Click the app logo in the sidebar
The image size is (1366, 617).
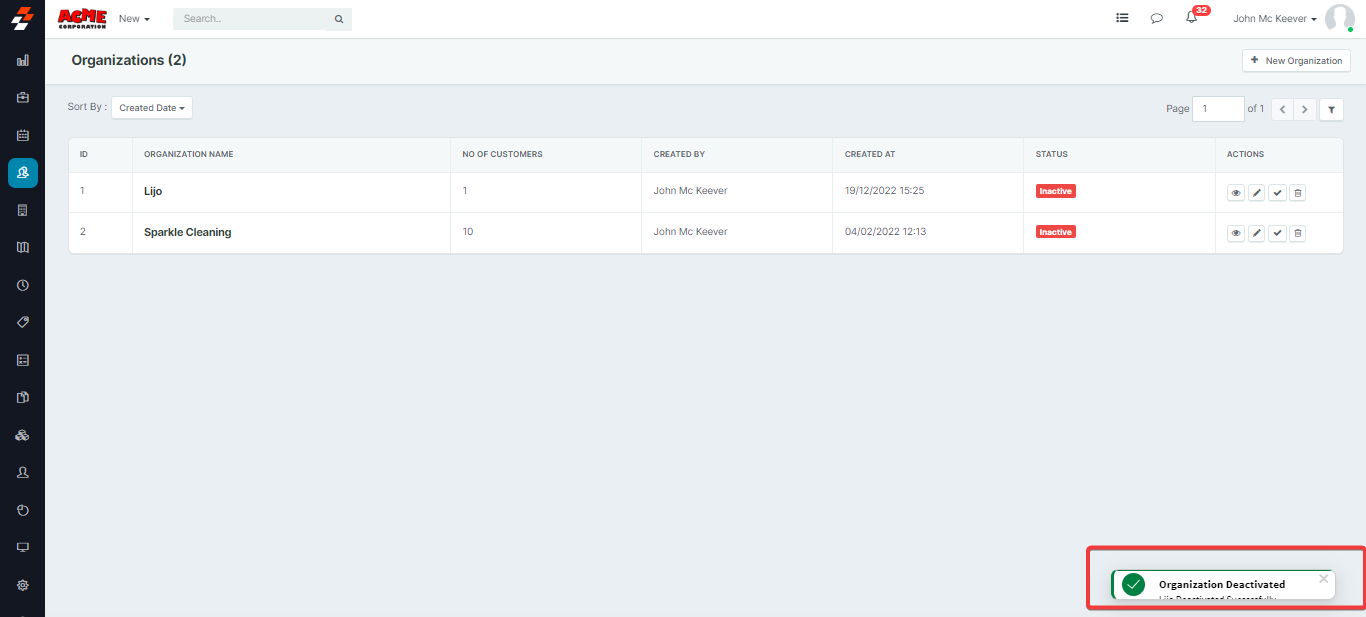(22, 18)
